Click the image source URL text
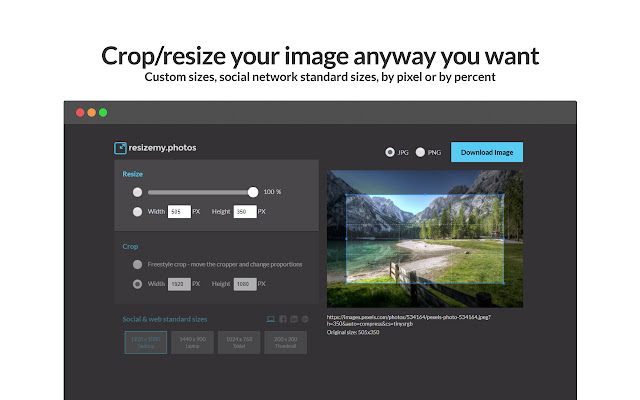Screen dimensions: 640x400 click(x=409, y=320)
